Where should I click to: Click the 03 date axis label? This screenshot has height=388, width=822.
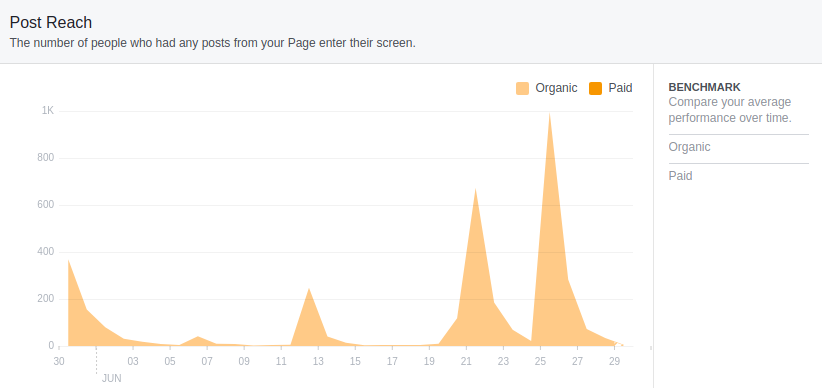click(133, 361)
